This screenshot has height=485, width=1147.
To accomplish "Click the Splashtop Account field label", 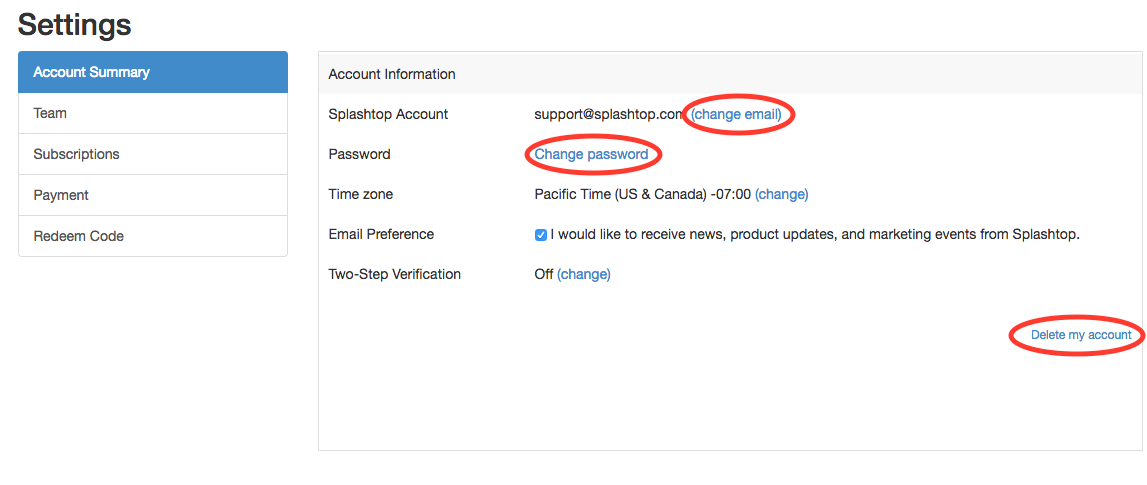I will 388,114.
